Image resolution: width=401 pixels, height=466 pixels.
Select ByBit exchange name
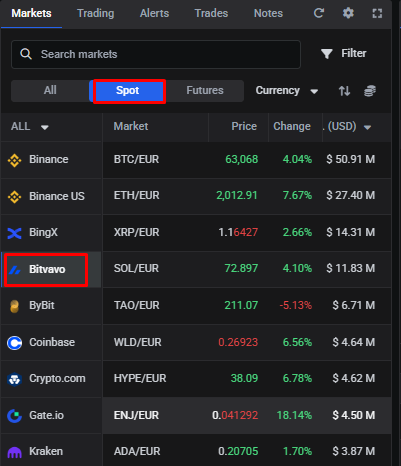tap(42, 306)
